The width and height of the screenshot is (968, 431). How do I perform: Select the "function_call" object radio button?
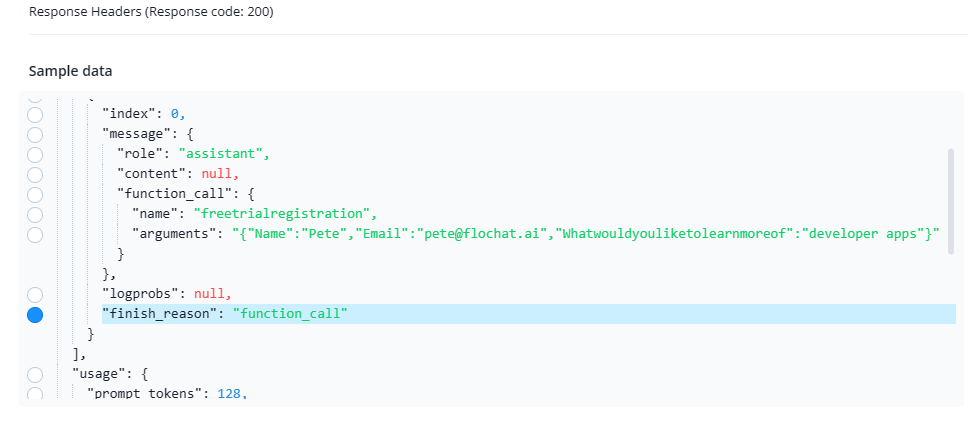(x=35, y=194)
